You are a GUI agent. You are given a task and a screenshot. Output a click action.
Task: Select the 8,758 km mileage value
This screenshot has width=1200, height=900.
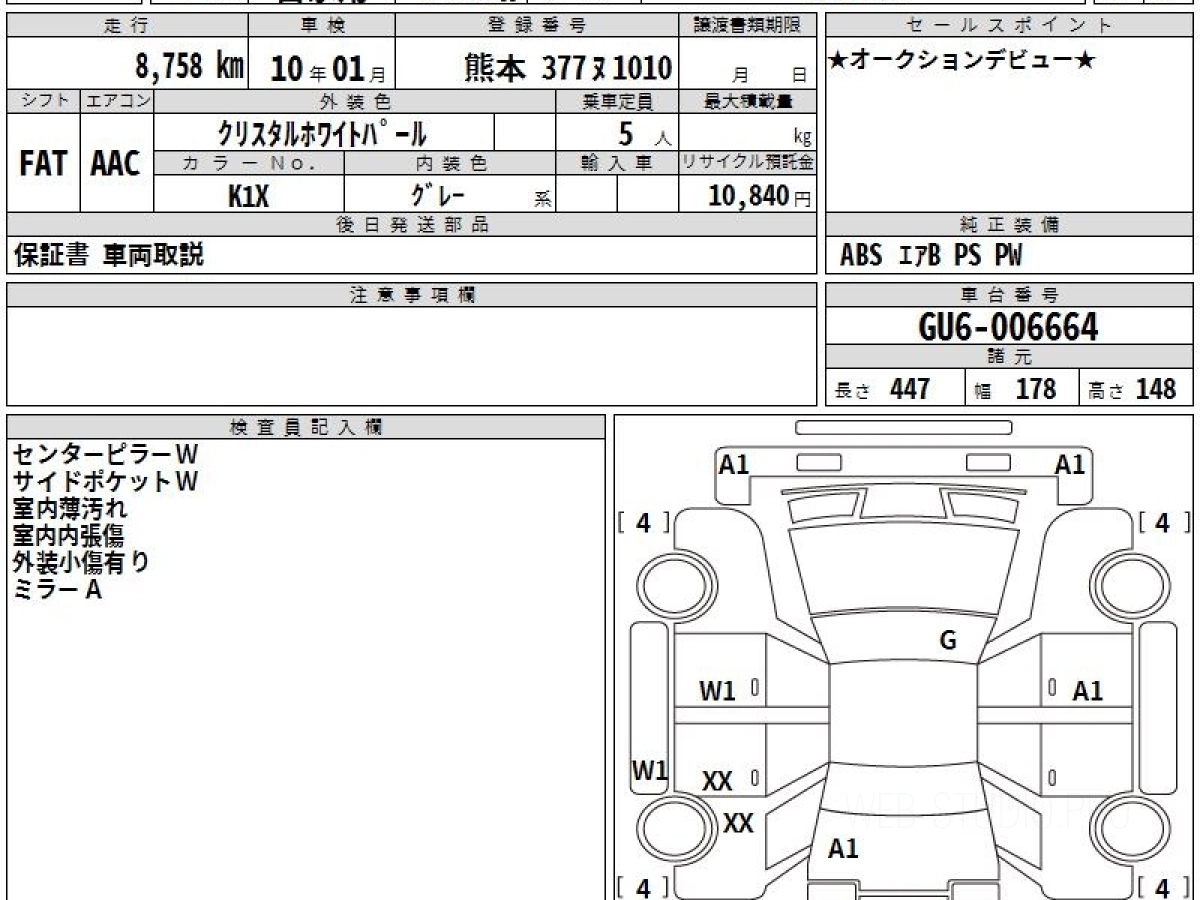click(x=189, y=67)
